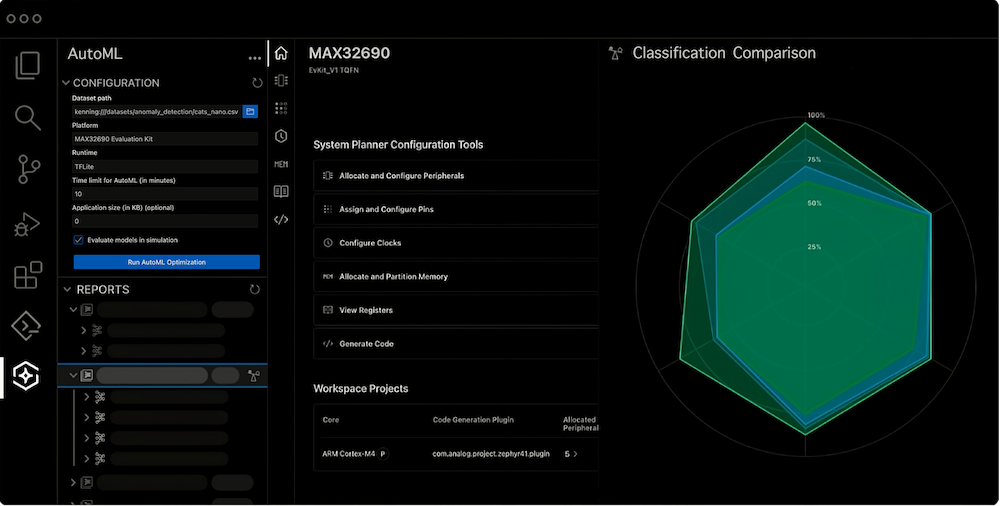Refresh the CONFIGURATION section
Viewport: 1000px width, 506px height.
(257, 83)
